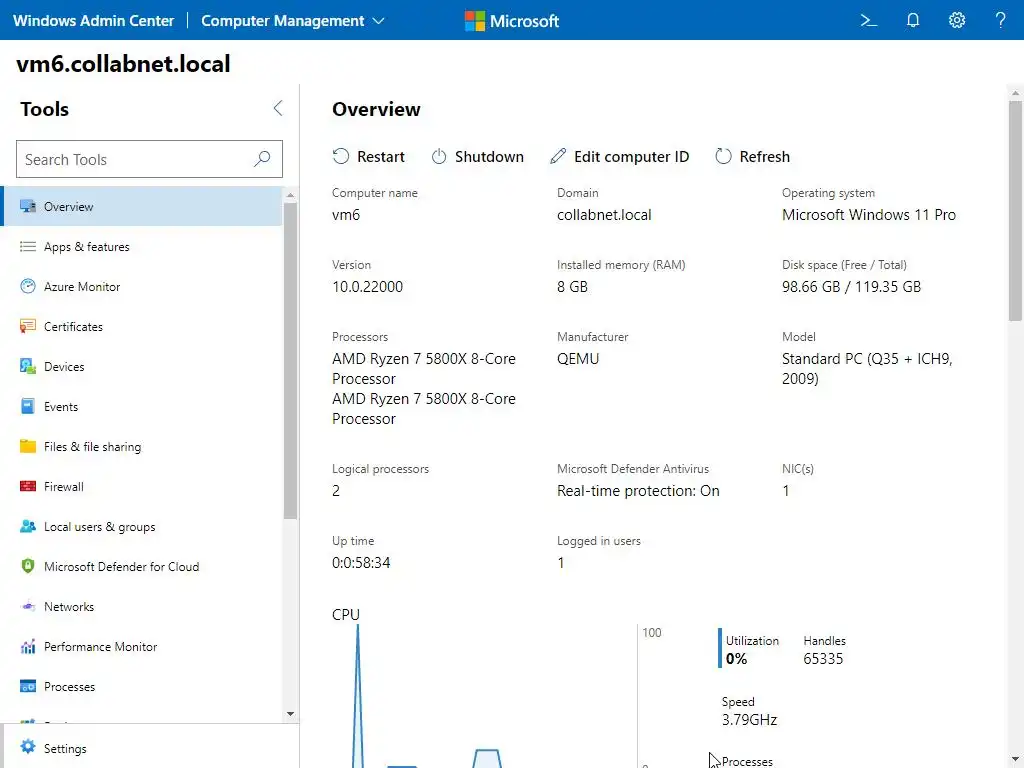Open Processes tool

(x=142, y=686)
